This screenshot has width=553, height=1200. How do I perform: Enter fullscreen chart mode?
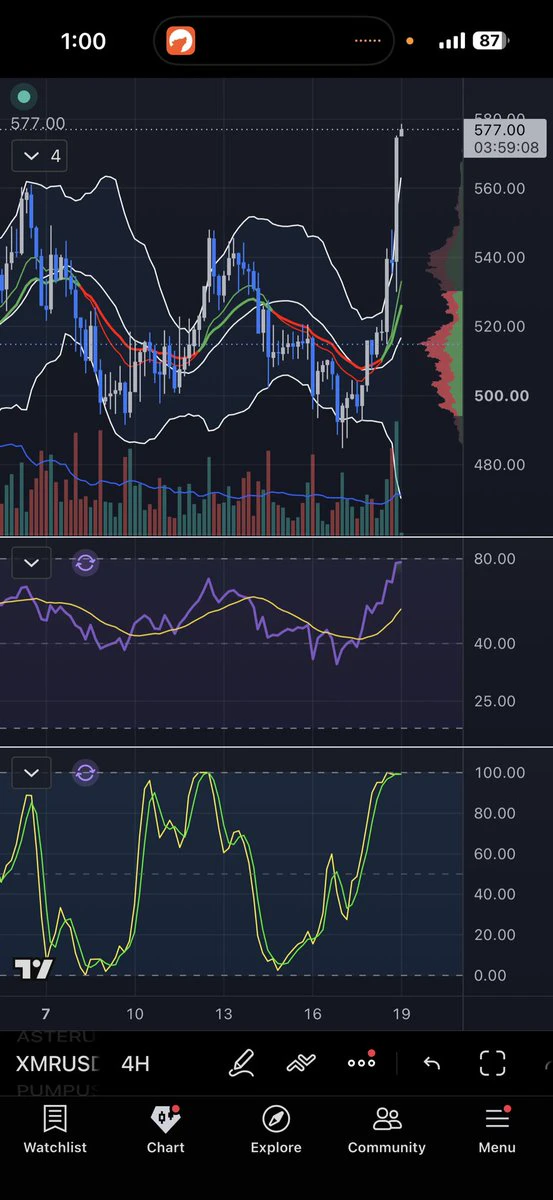pos(492,1063)
